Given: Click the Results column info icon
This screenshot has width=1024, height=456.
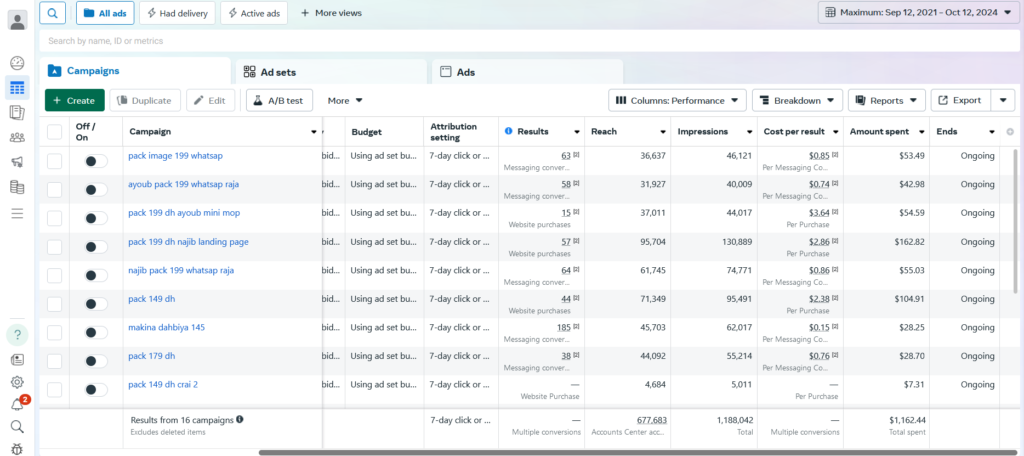Looking at the screenshot, I should (509, 131).
